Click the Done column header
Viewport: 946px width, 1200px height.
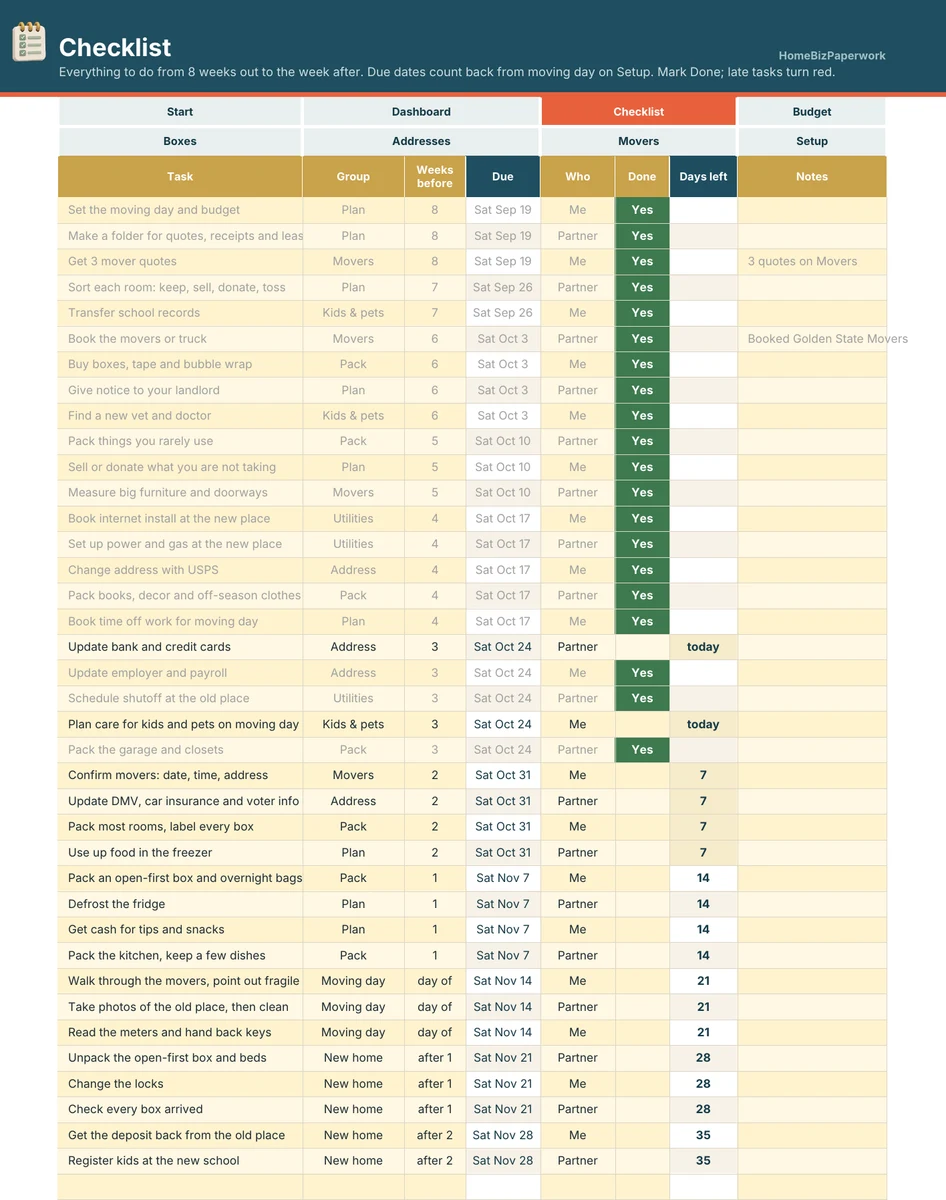pyautogui.click(x=642, y=176)
